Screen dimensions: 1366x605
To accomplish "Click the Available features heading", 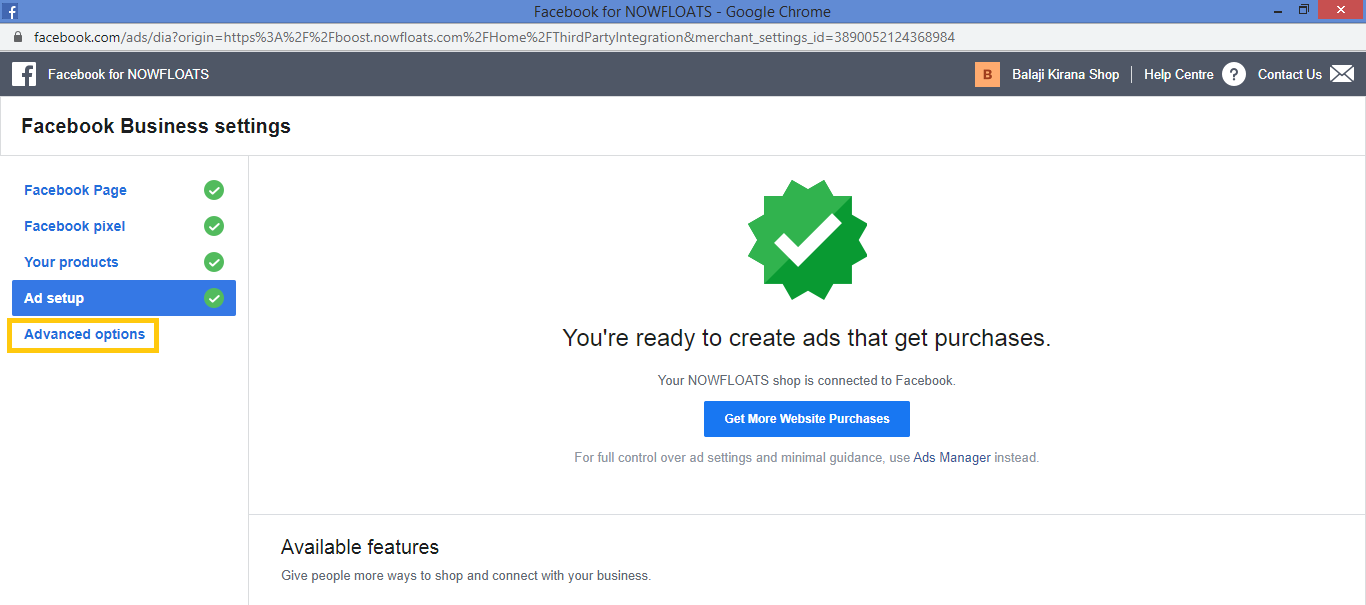I will (x=360, y=547).
